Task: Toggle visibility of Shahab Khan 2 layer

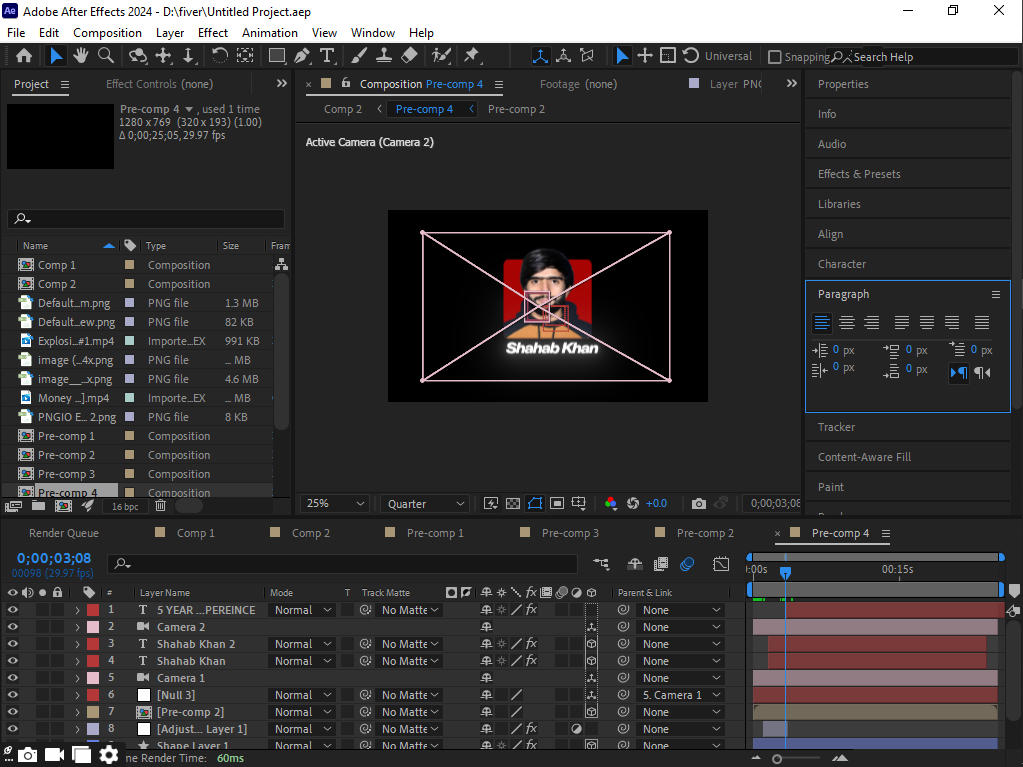Action: pyautogui.click(x=13, y=644)
